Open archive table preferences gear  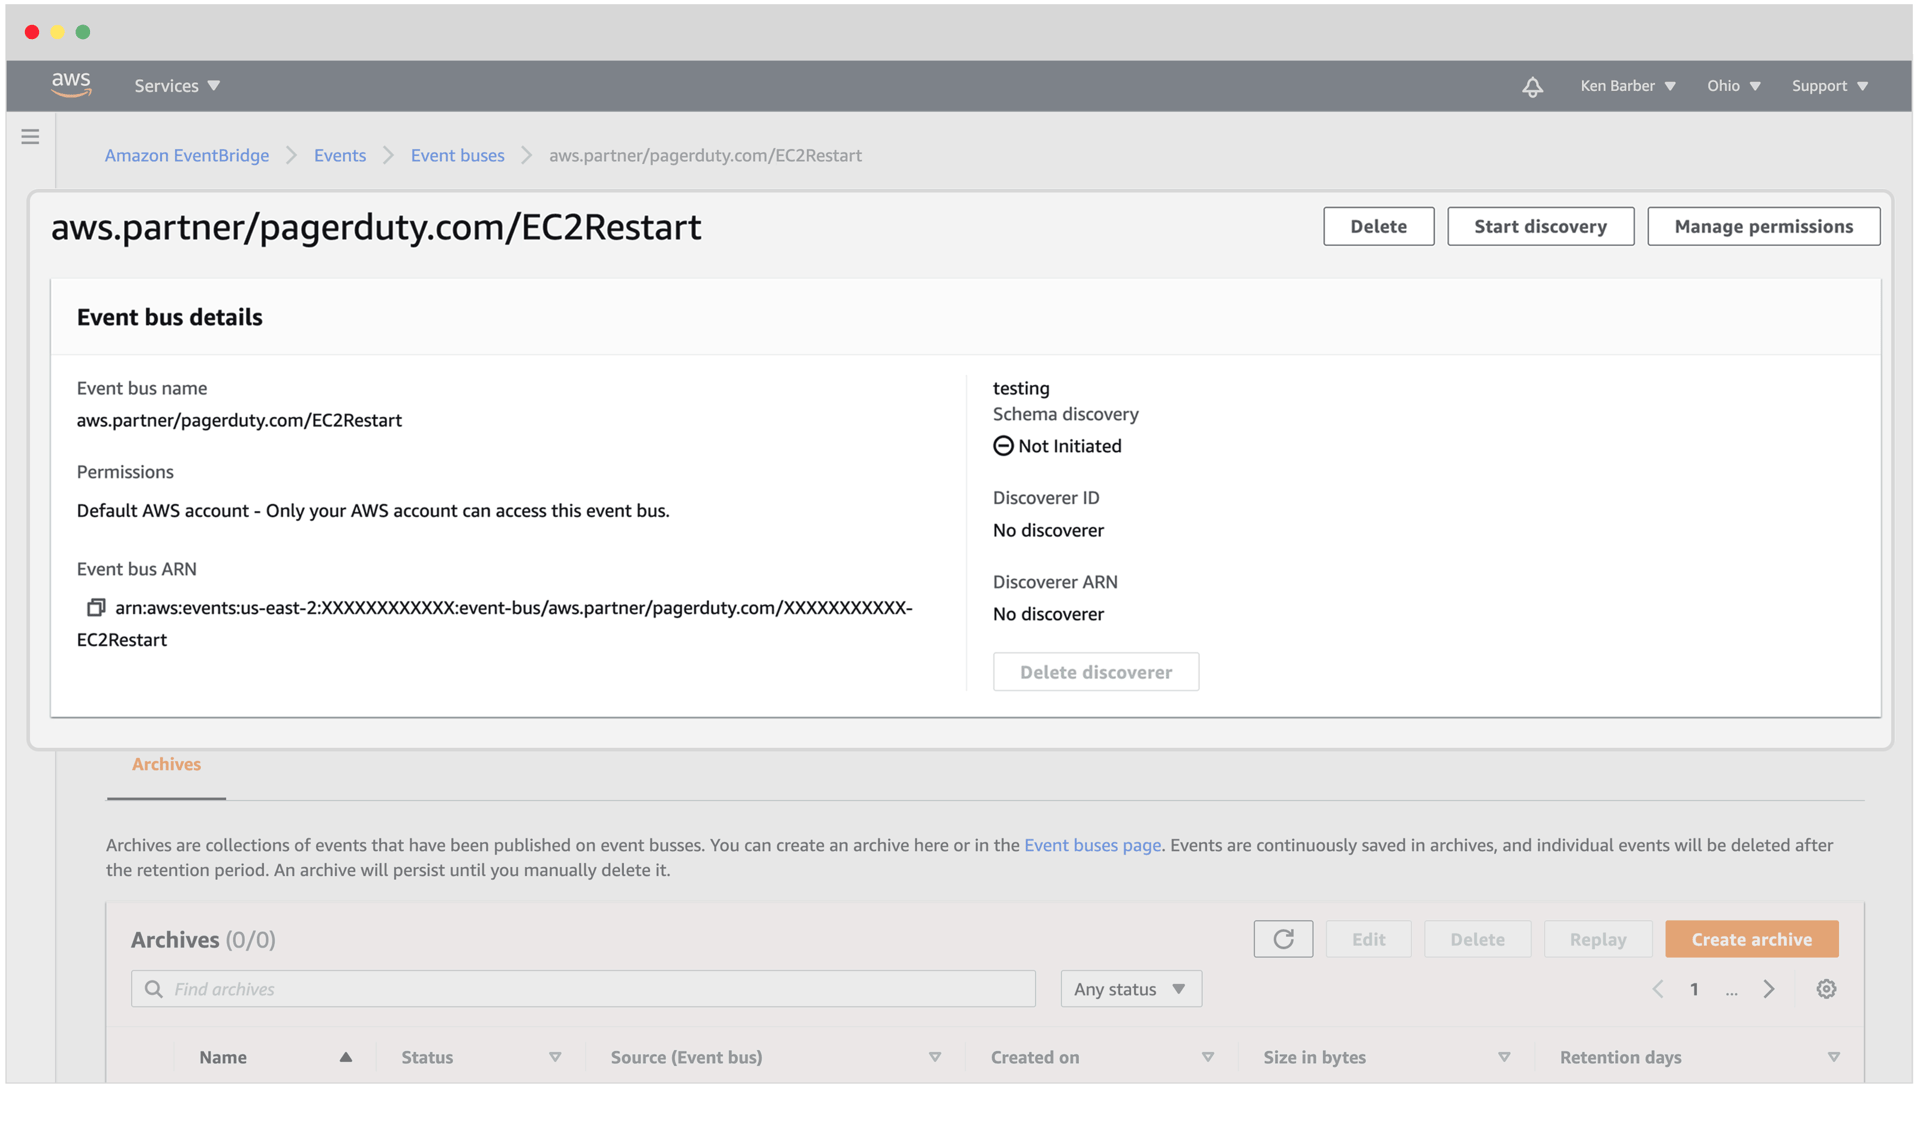click(1826, 988)
